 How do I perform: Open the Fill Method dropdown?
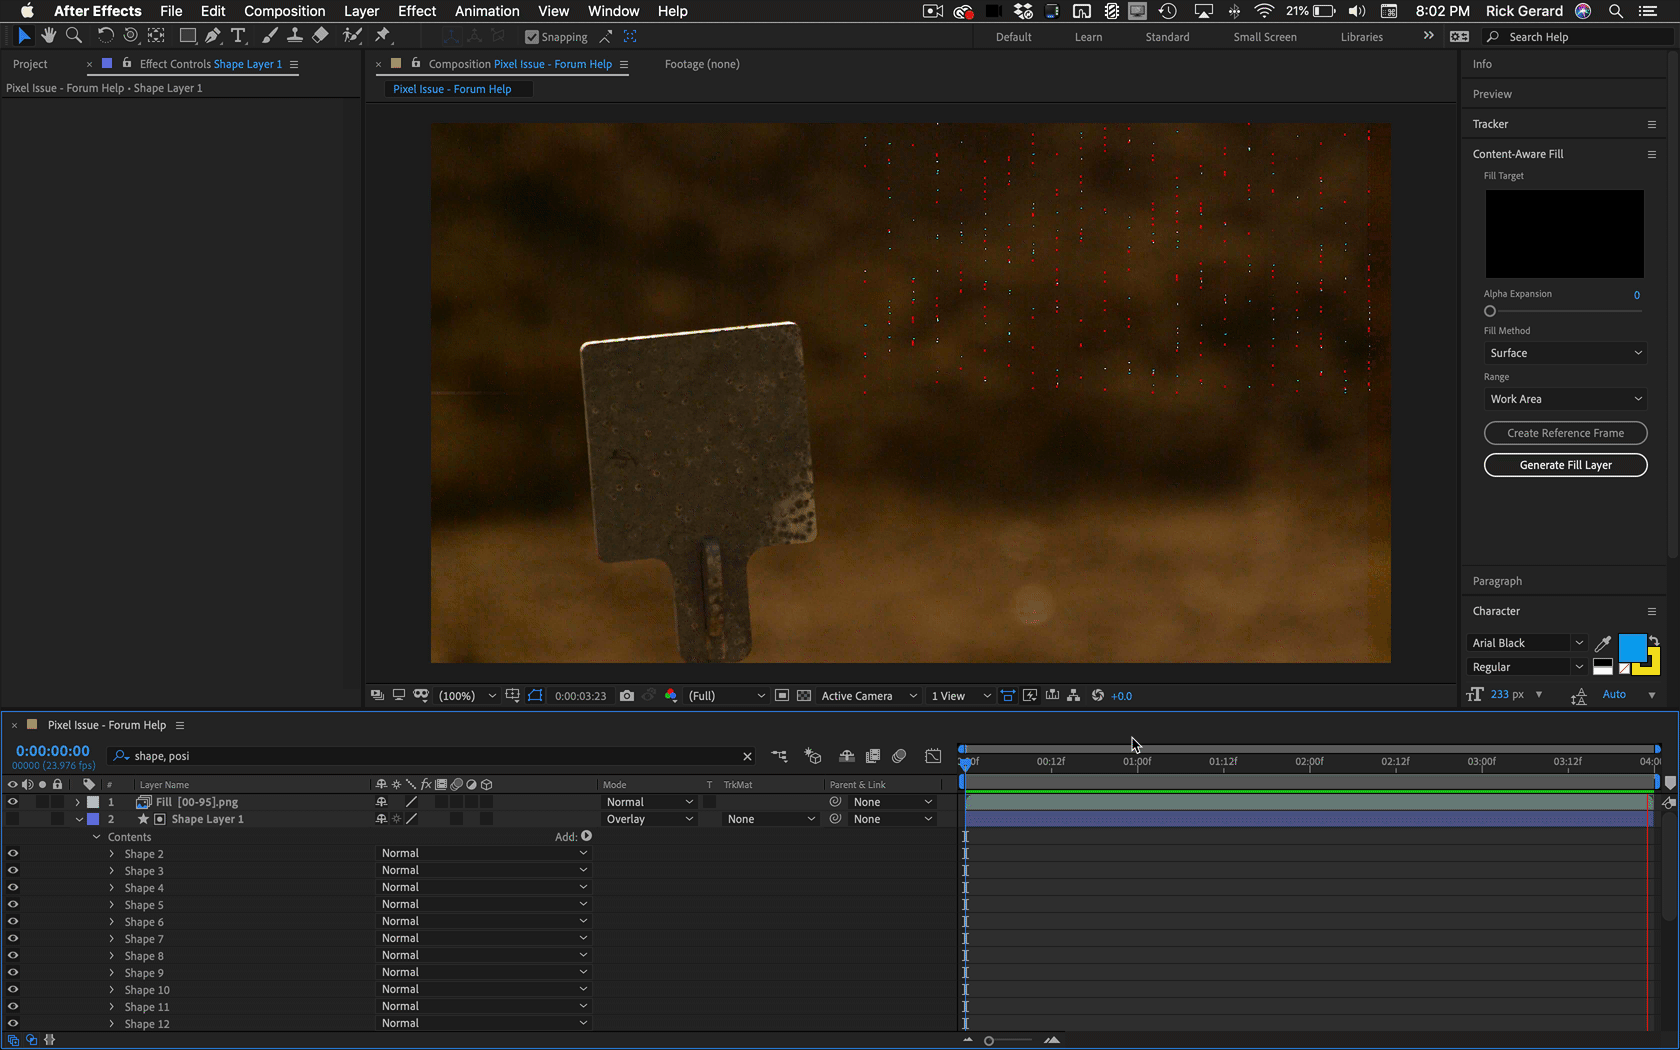1565,353
